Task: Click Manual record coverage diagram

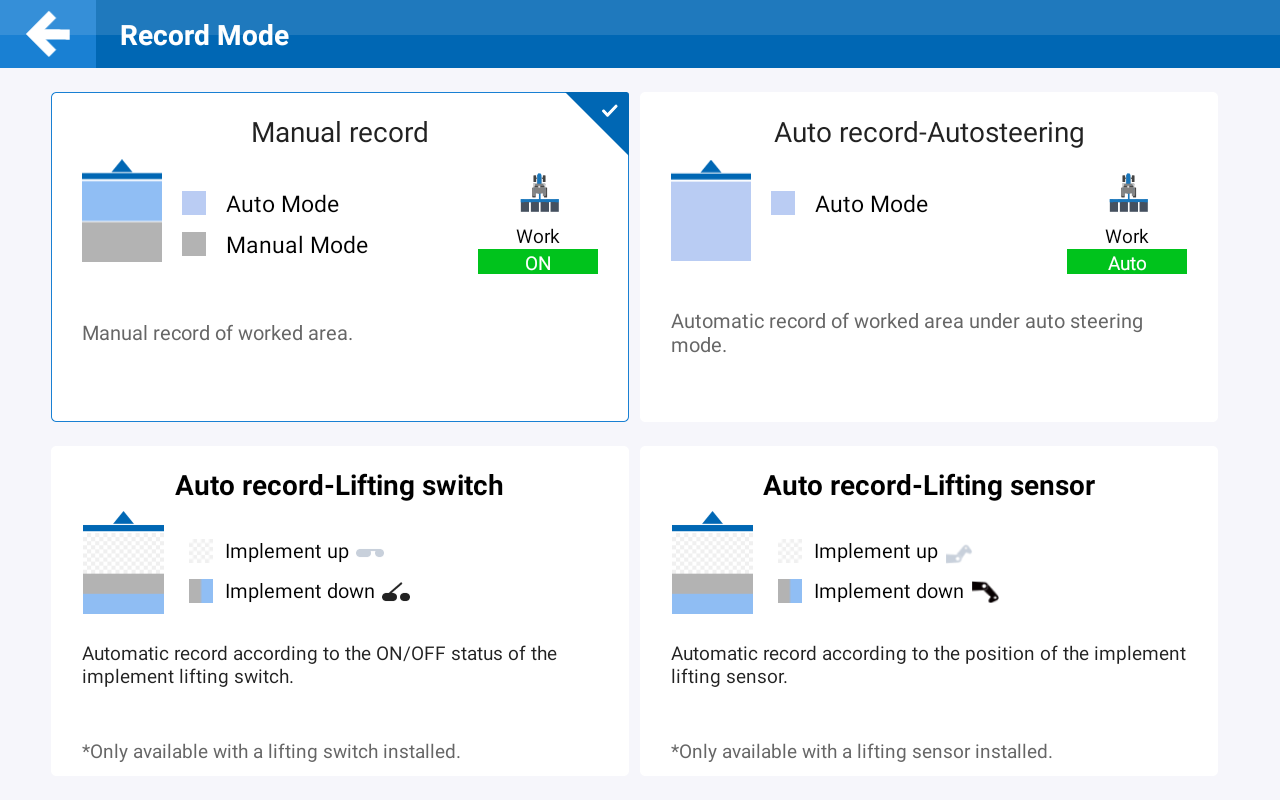Action: pos(122,211)
